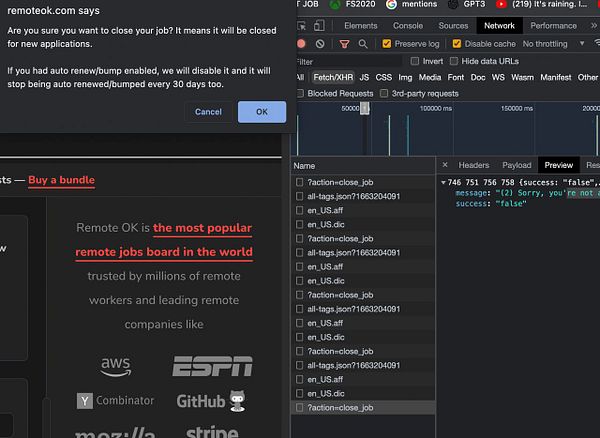Toggle the network filter funnel icon
This screenshot has height=438, width=600.
coord(344,44)
